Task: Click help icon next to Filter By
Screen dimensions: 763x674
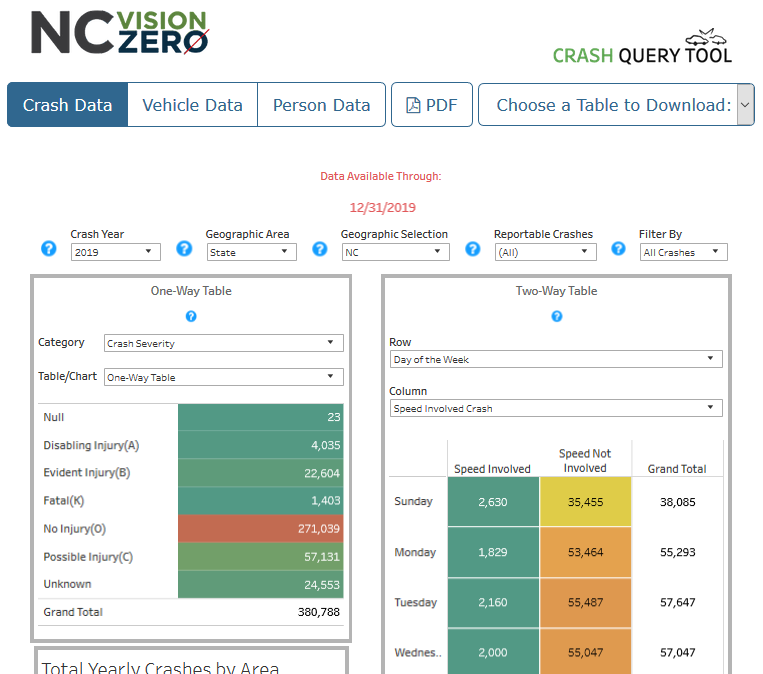Action: click(x=619, y=249)
